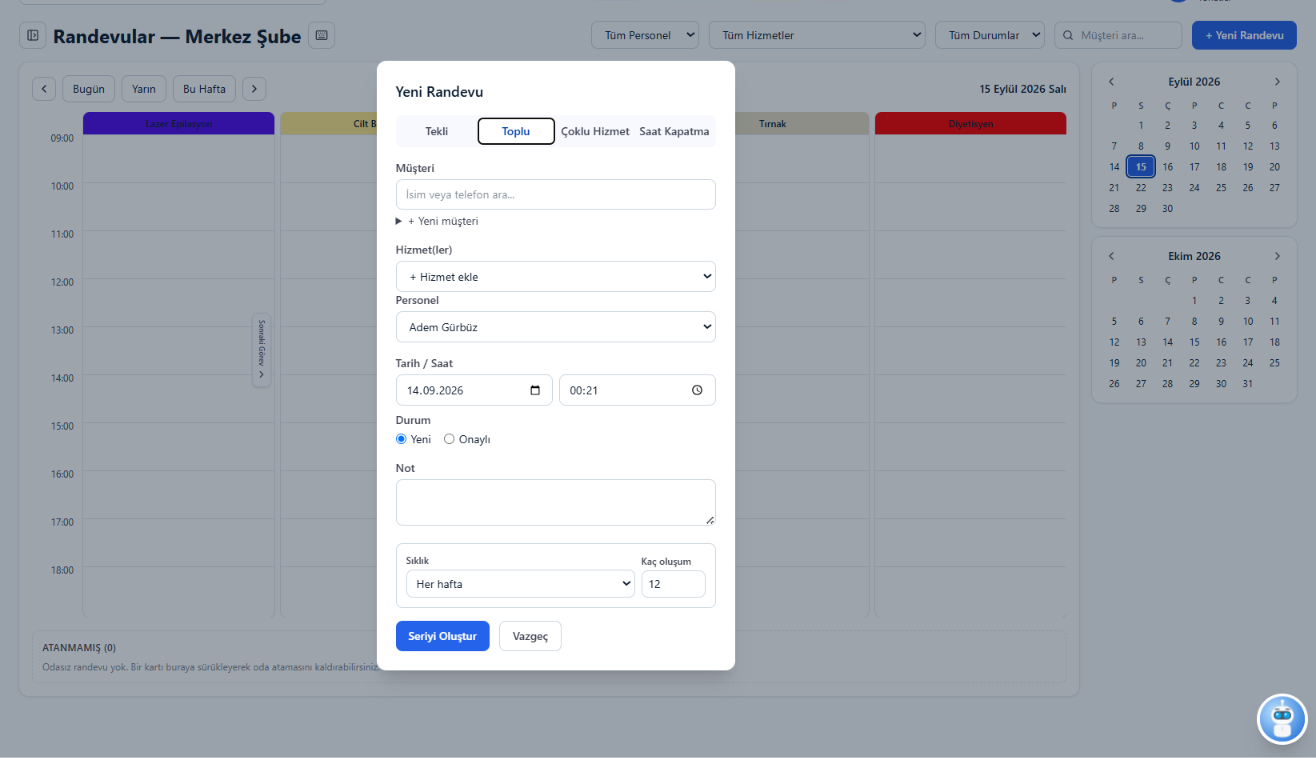The width and height of the screenshot is (1316, 758).
Task: Expand the Sonraki Görev side handle
Action: click(261, 350)
